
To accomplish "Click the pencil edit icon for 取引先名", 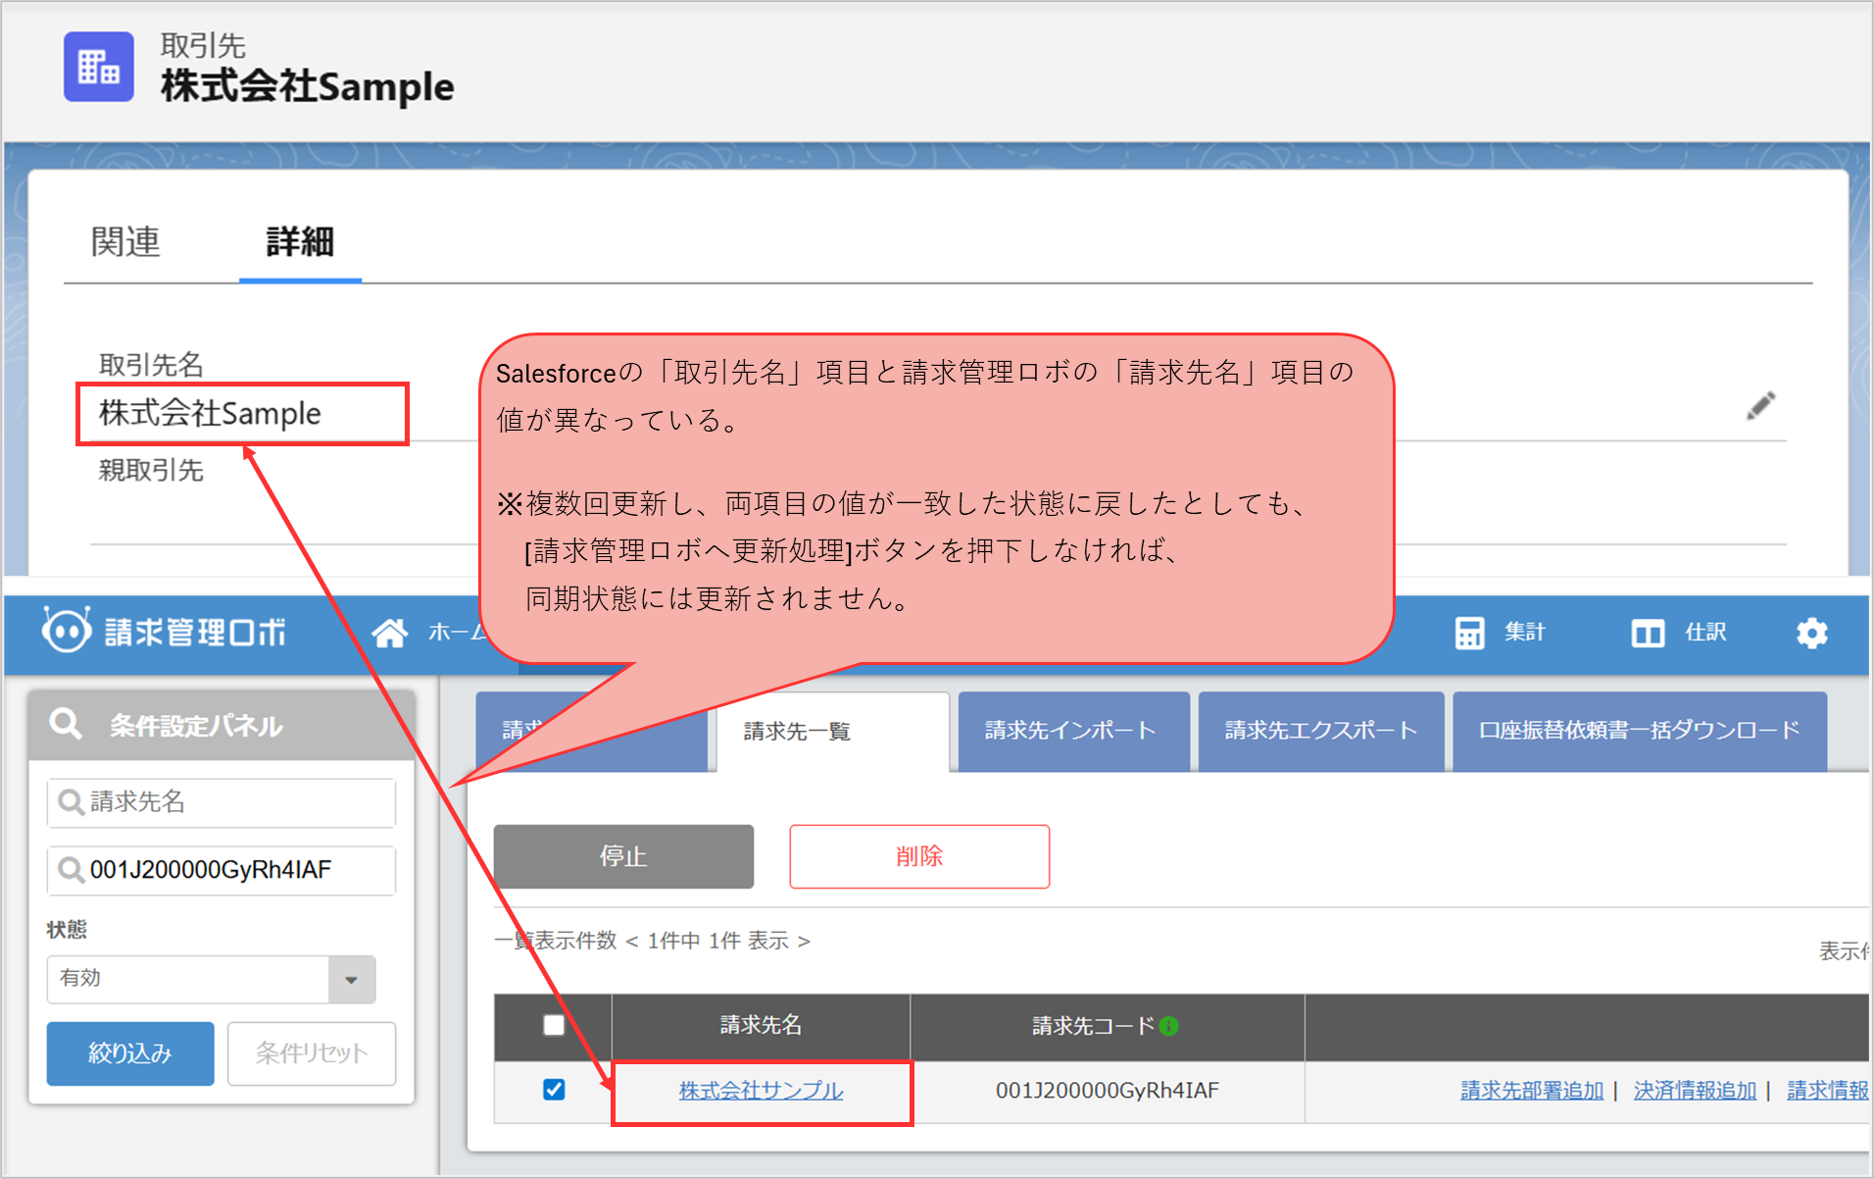I will 1760,406.
